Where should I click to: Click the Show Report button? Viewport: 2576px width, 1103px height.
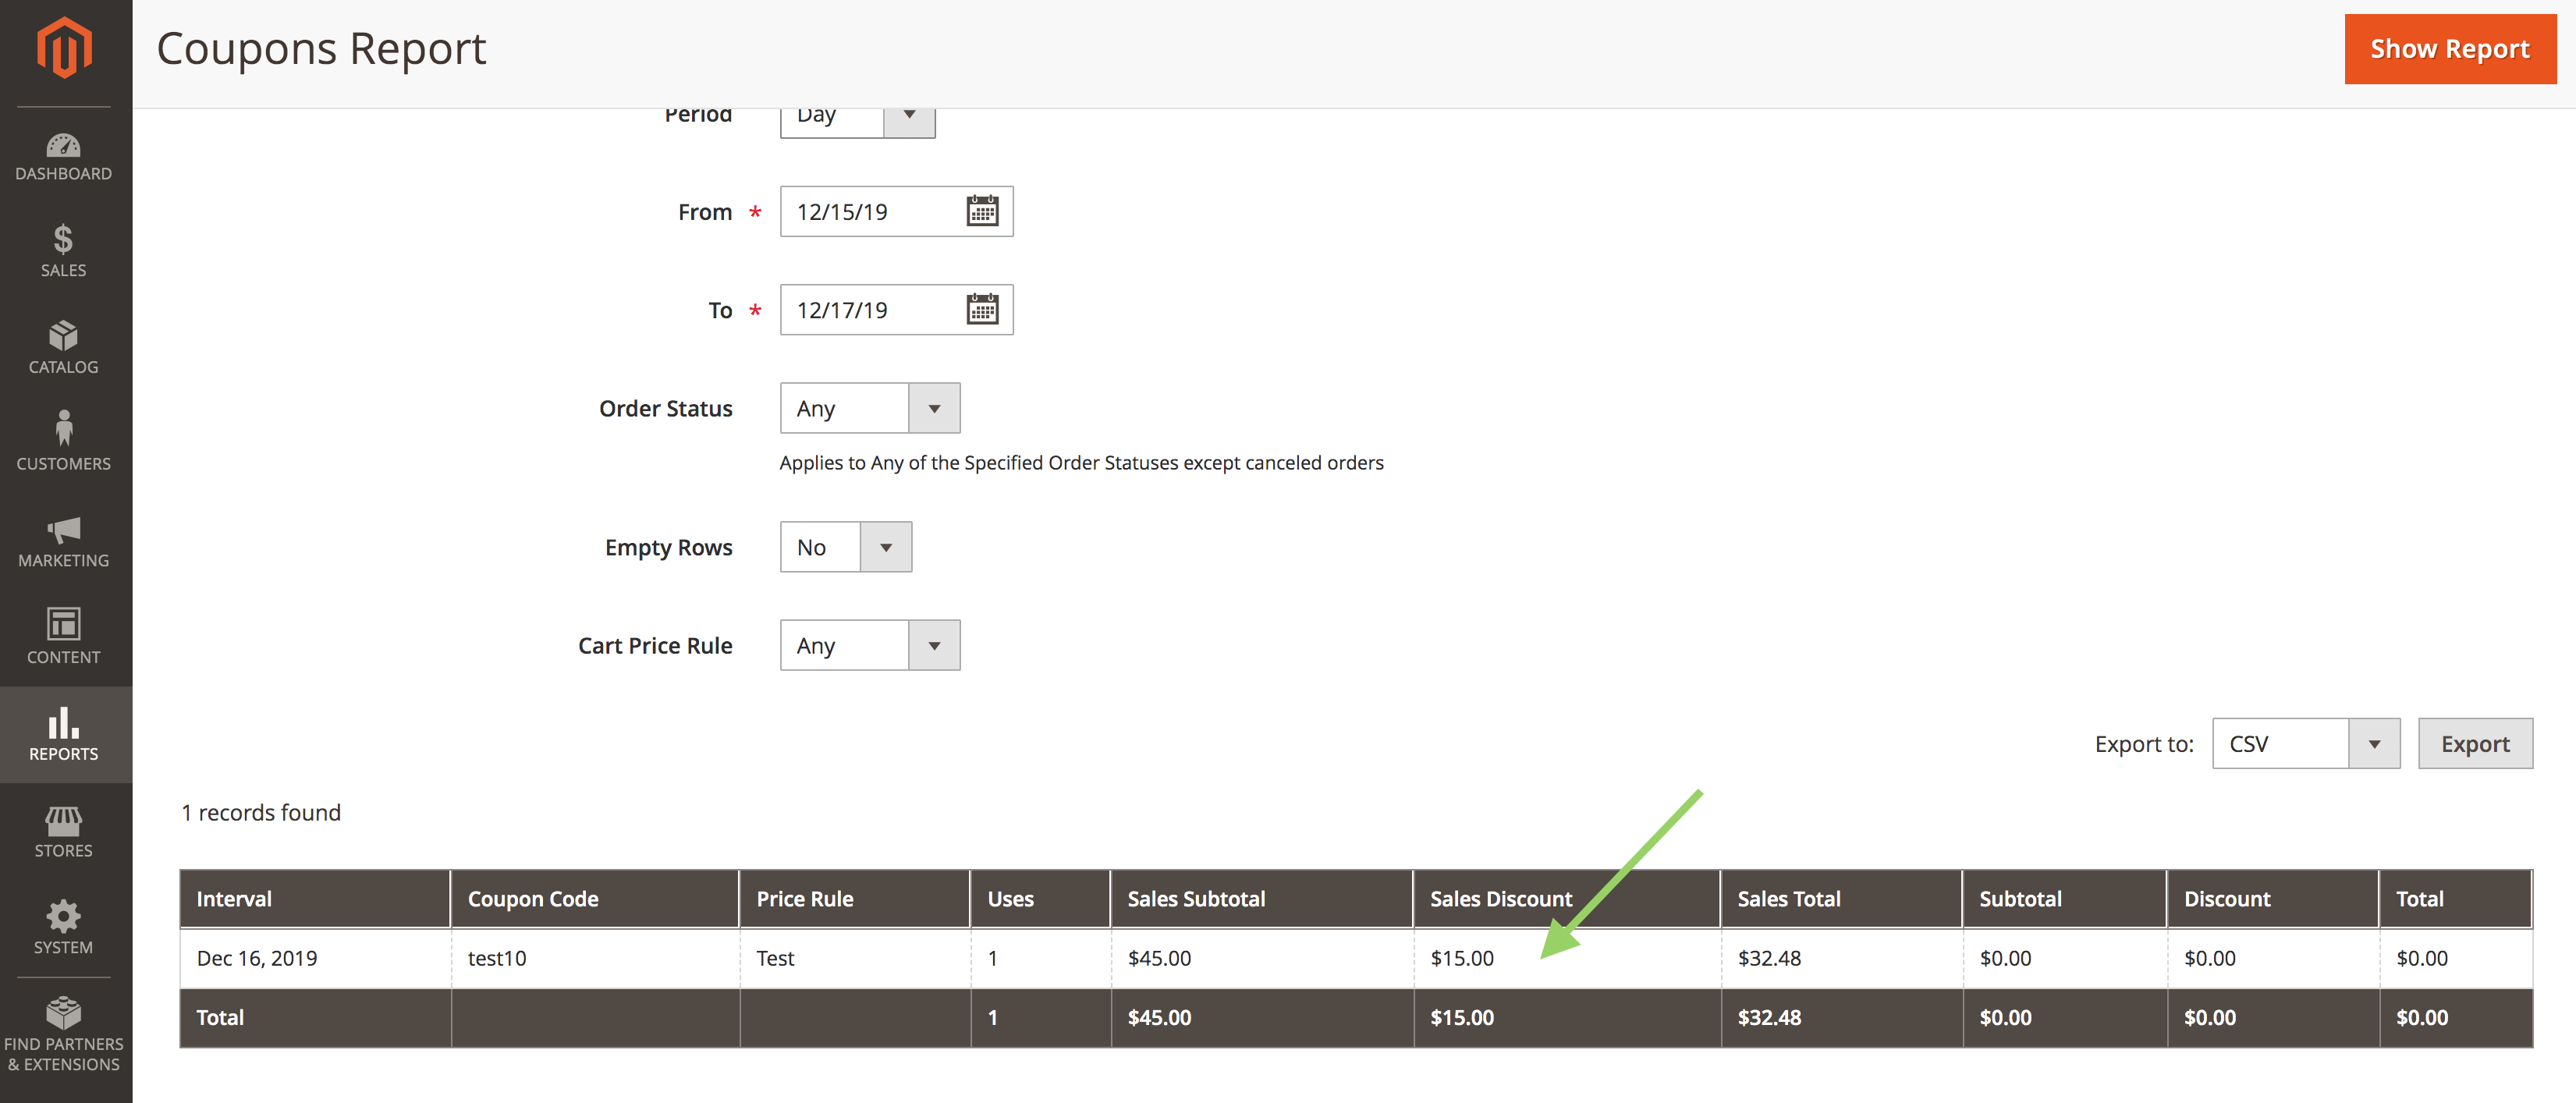(2449, 48)
